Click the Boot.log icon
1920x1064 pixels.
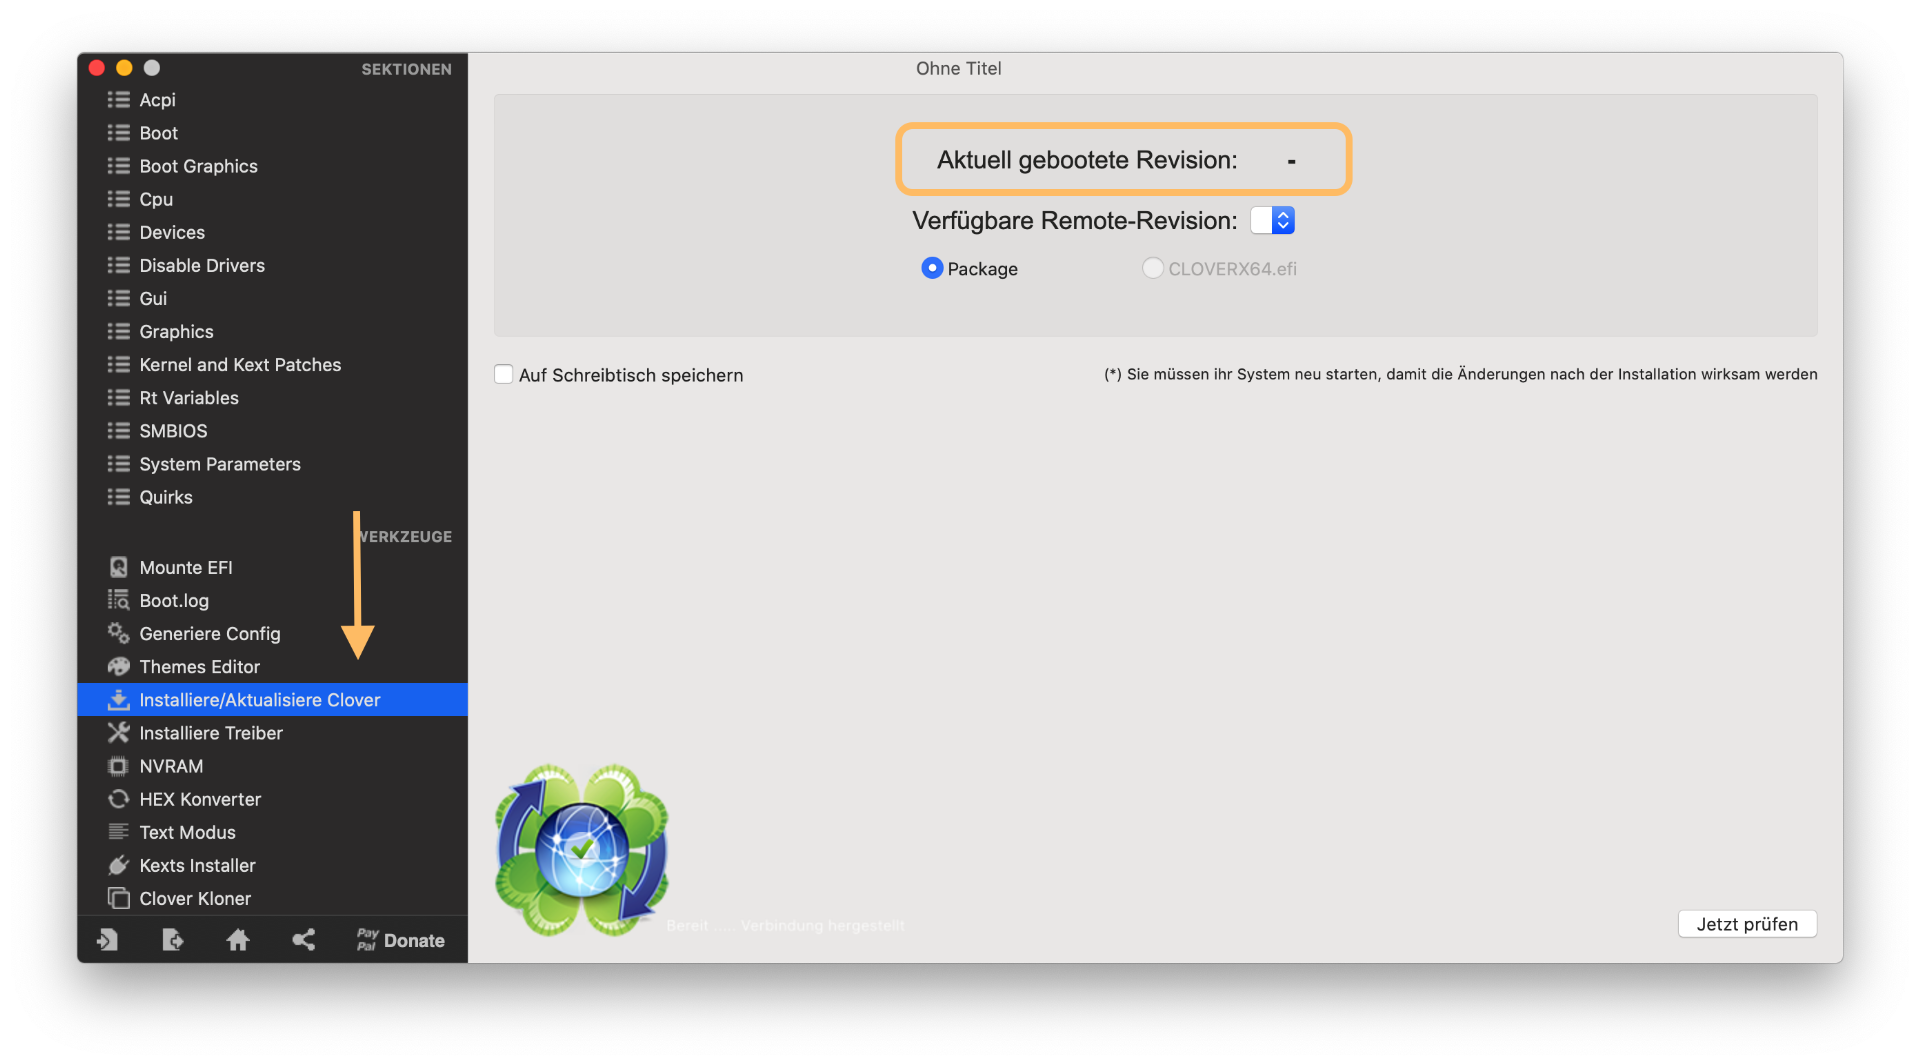tap(119, 600)
